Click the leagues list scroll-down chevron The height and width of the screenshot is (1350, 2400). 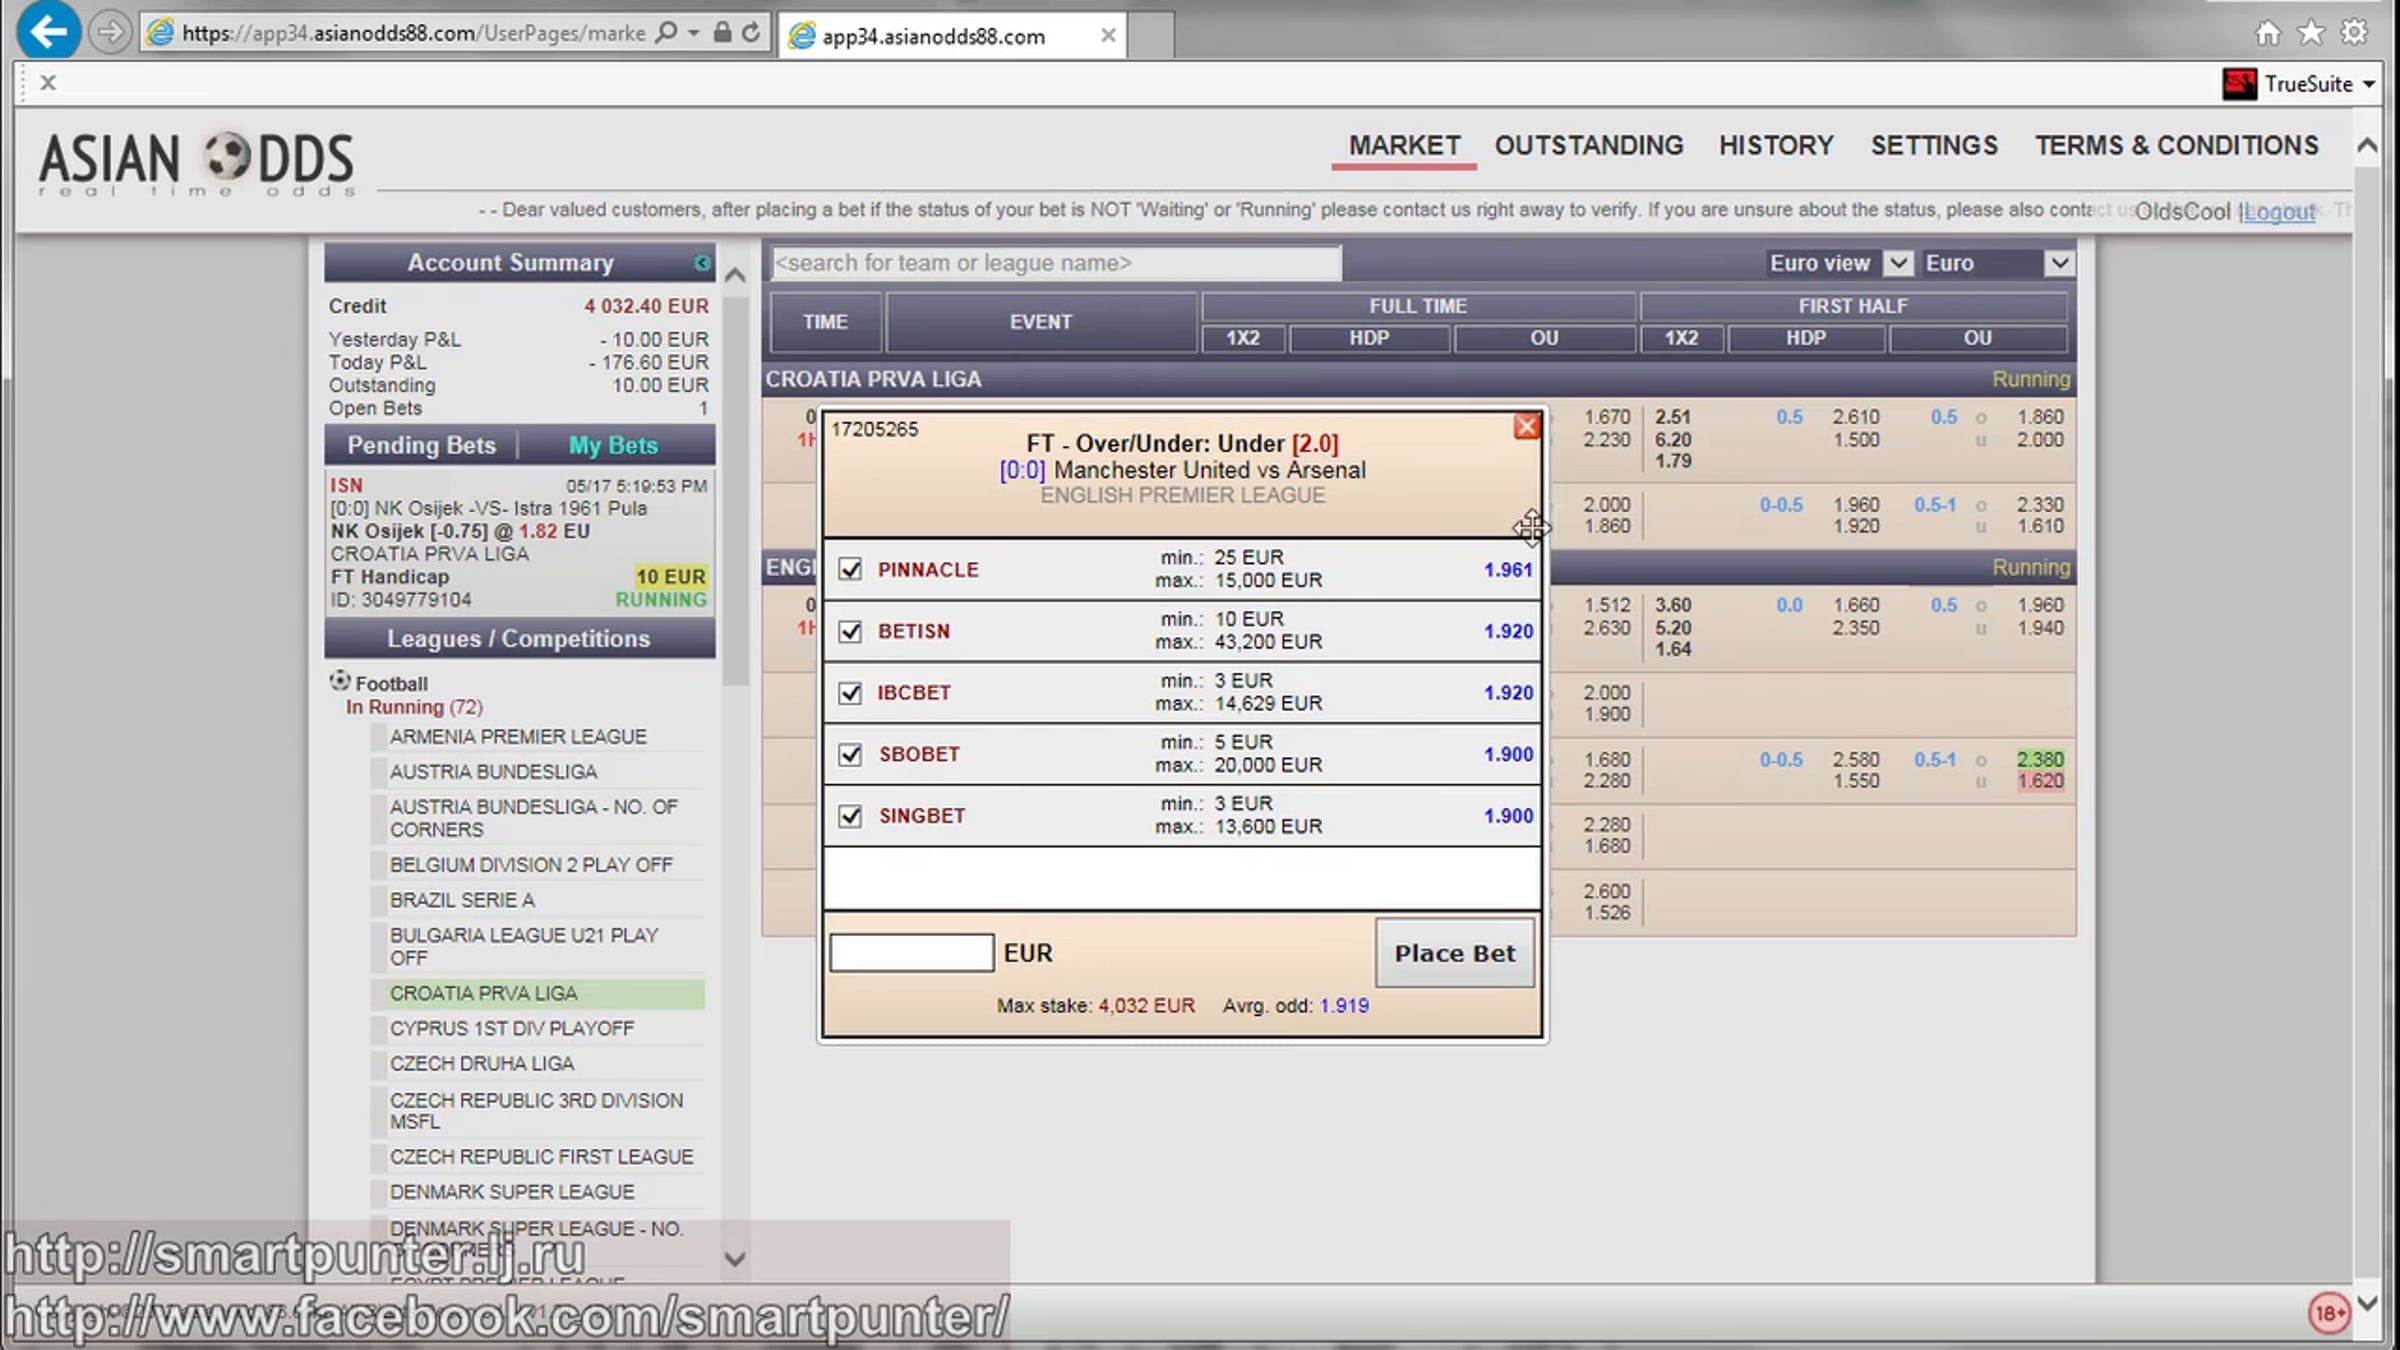click(x=735, y=1259)
